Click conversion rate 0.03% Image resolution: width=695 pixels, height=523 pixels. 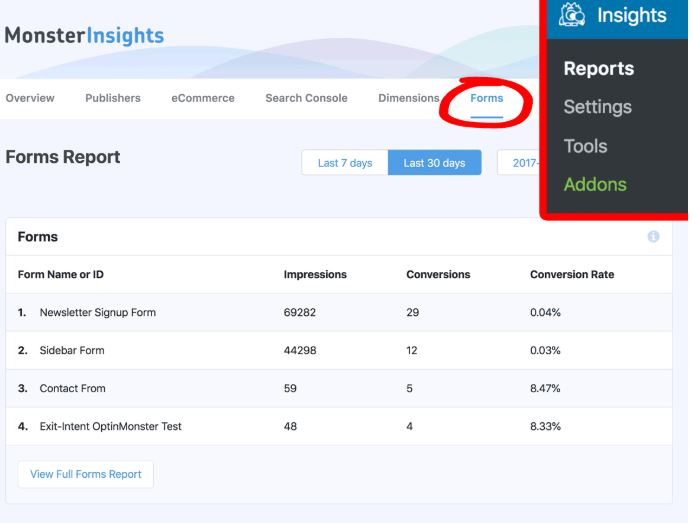(x=545, y=351)
